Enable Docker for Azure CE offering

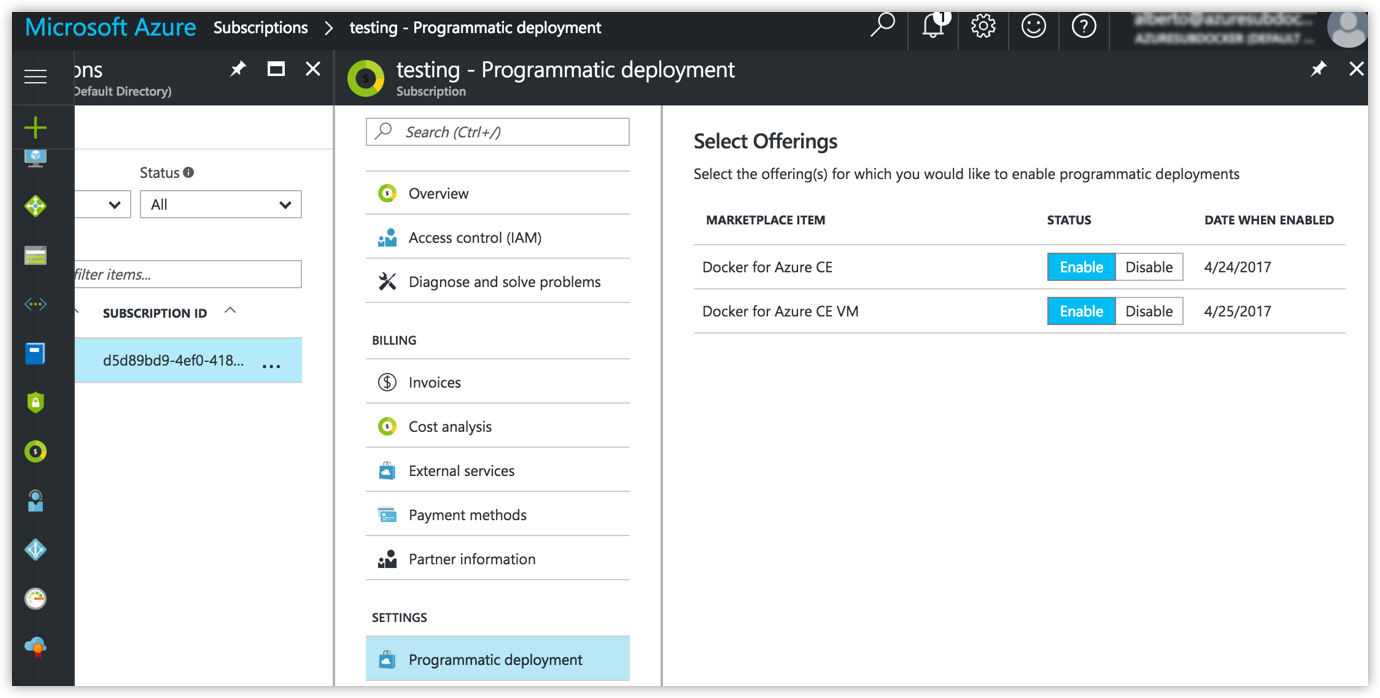[1081, 267]
